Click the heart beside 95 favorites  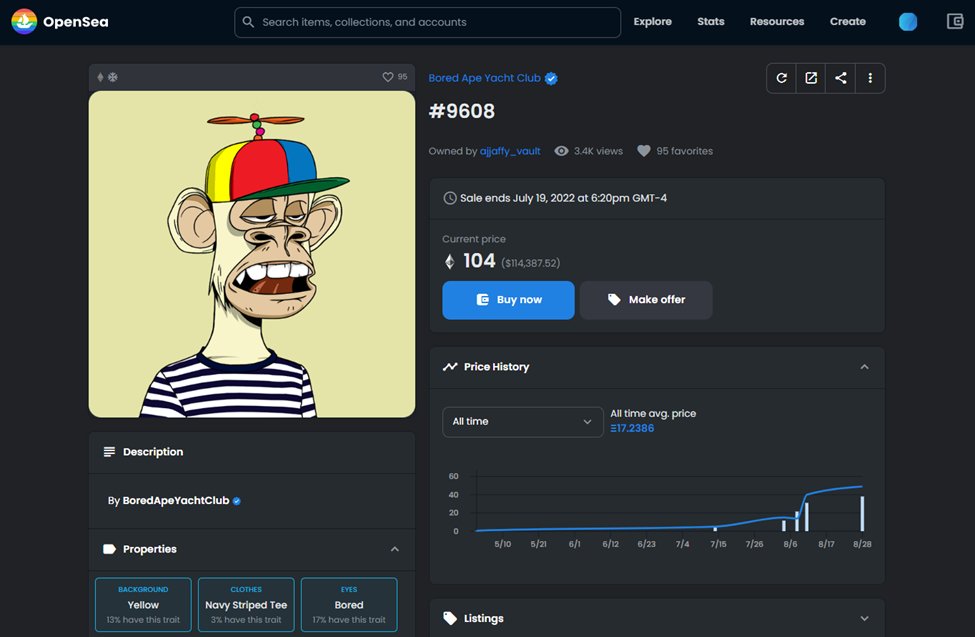[x=644, y=151]
